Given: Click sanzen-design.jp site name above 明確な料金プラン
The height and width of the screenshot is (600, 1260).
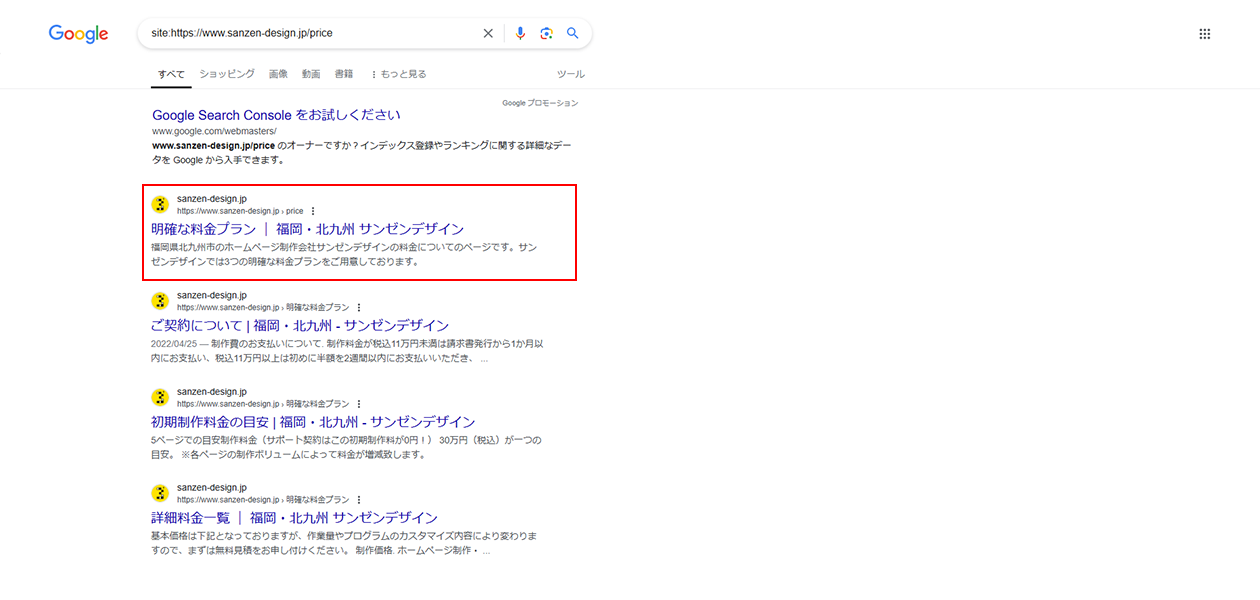Looking at the screenshot, I should coord(212,199).
